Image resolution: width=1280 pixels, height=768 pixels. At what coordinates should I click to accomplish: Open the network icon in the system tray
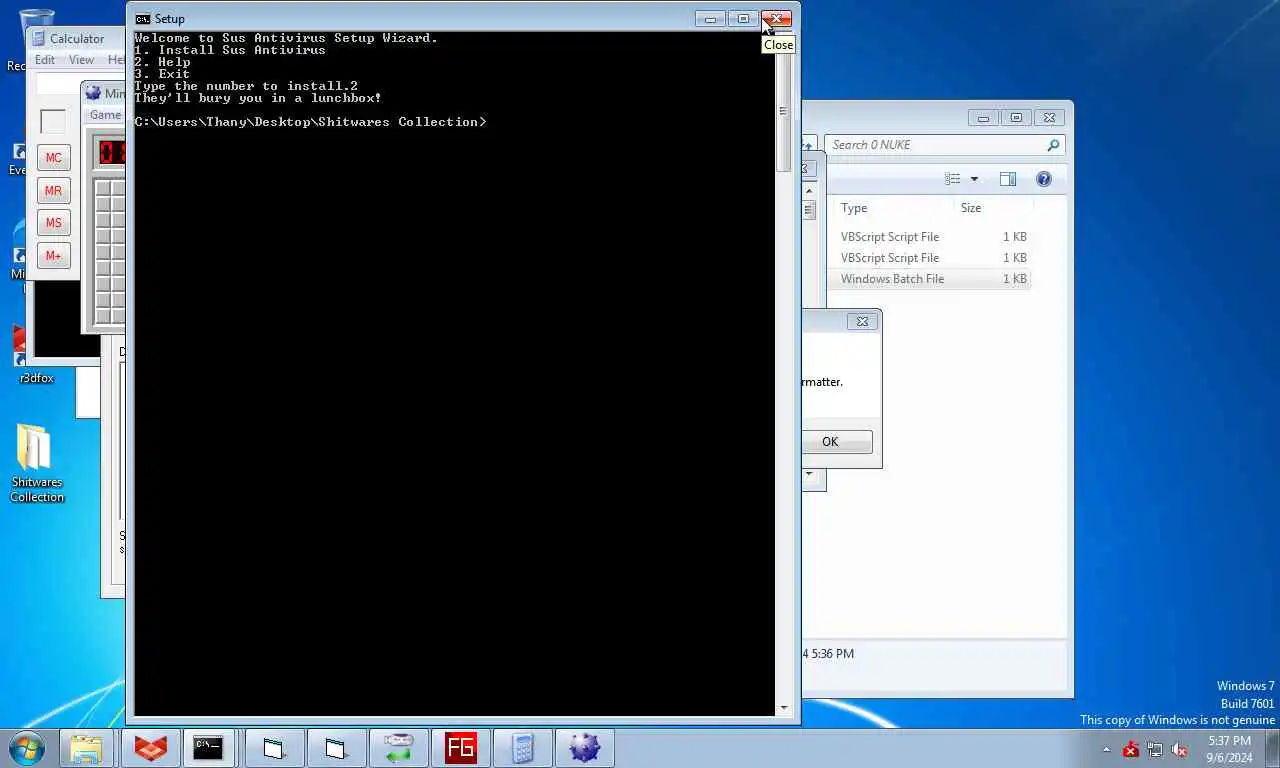click(1155, 749)
